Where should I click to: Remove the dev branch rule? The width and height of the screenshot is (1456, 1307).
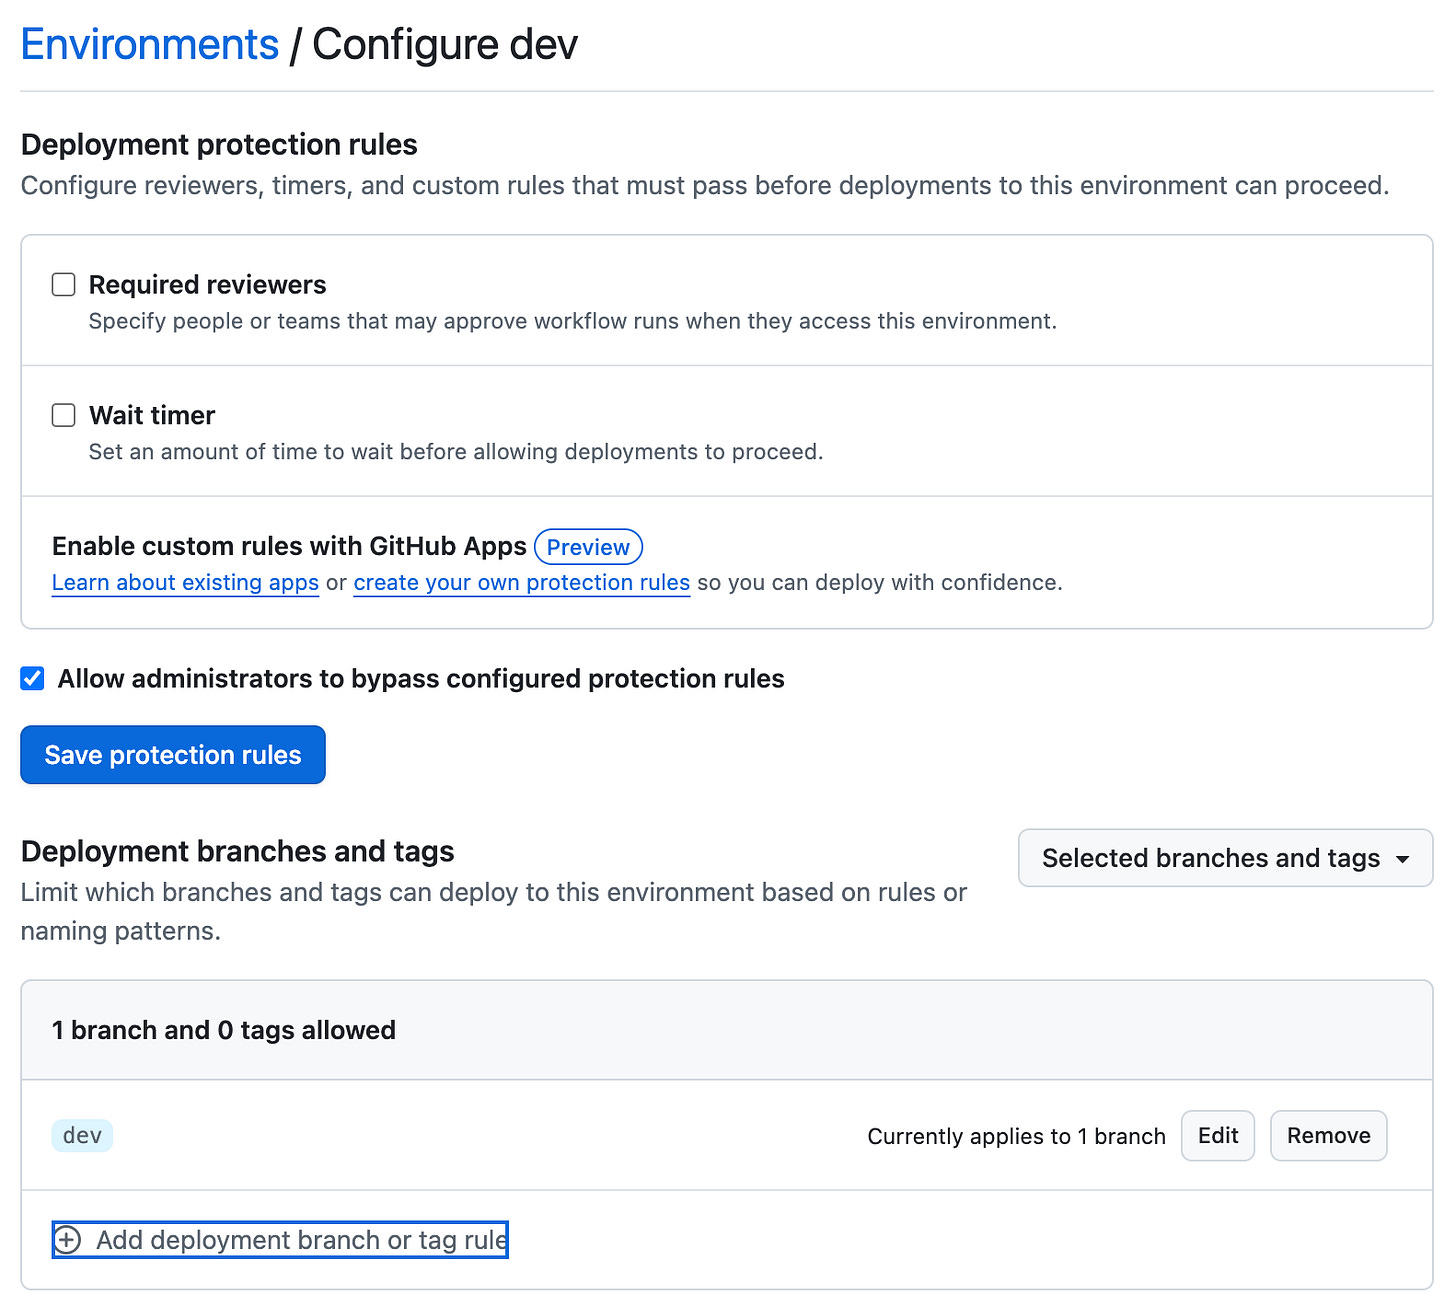click(x=1328, y=1136)
